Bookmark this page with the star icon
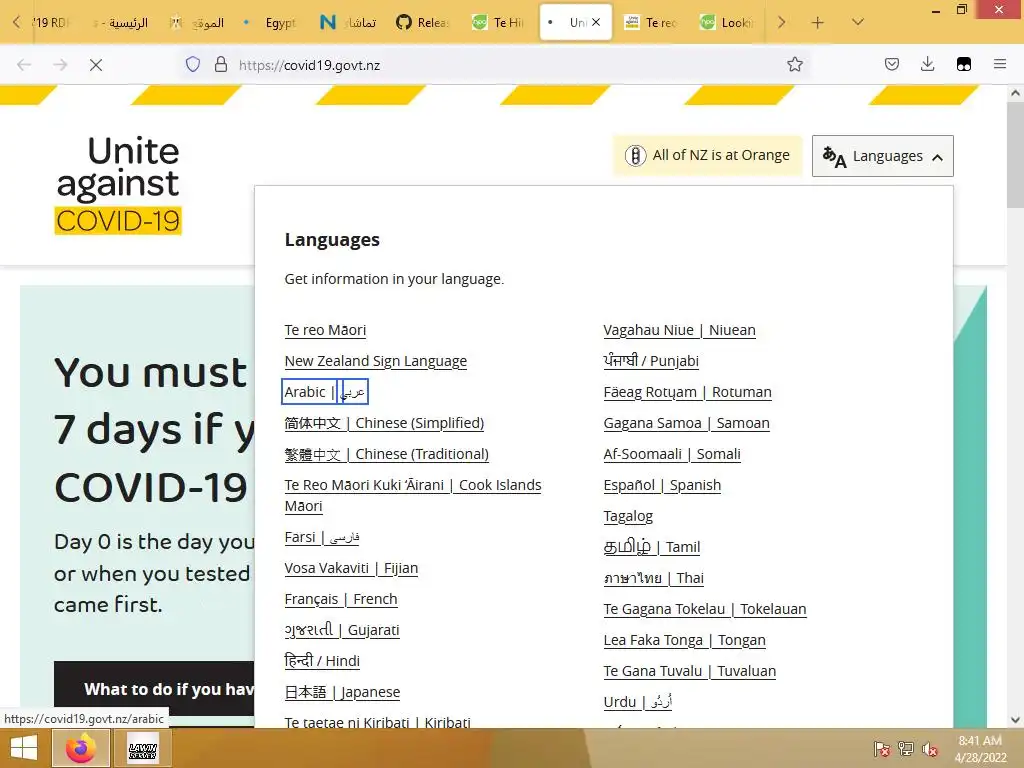Viewport: 1024px width, 768px height. pos(795,64)
